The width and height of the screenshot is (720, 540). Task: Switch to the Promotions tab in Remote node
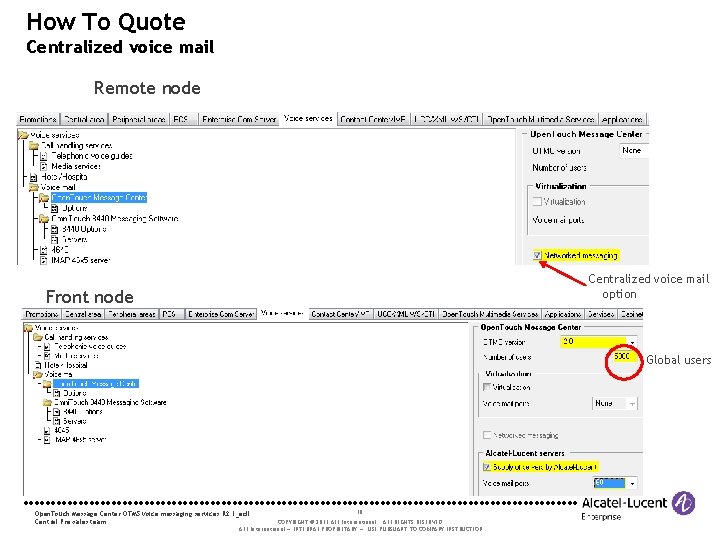click(38, 119)
